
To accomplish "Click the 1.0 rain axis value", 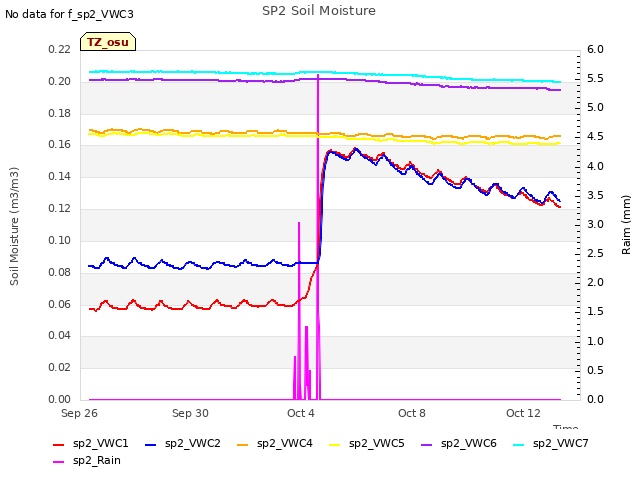I will (x=595, y=341).
